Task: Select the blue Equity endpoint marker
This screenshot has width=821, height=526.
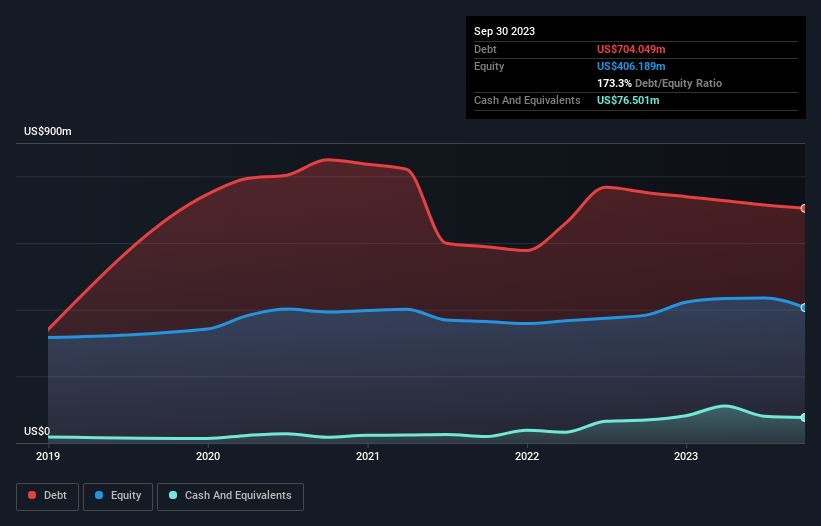Action: [804, 308]
